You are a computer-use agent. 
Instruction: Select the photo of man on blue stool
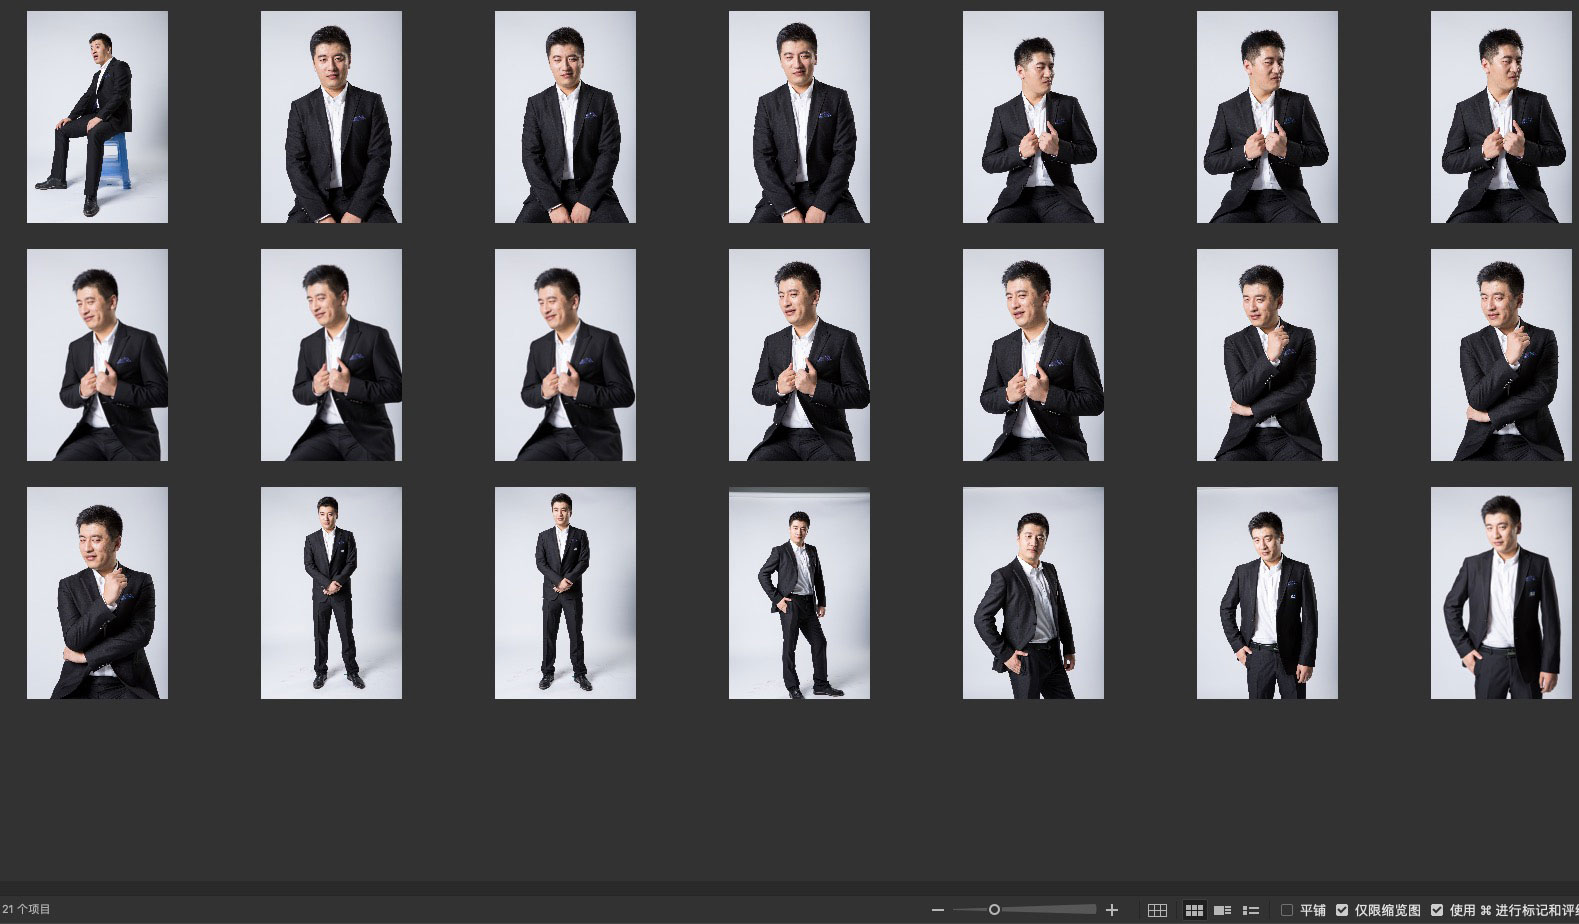point(97,117)
